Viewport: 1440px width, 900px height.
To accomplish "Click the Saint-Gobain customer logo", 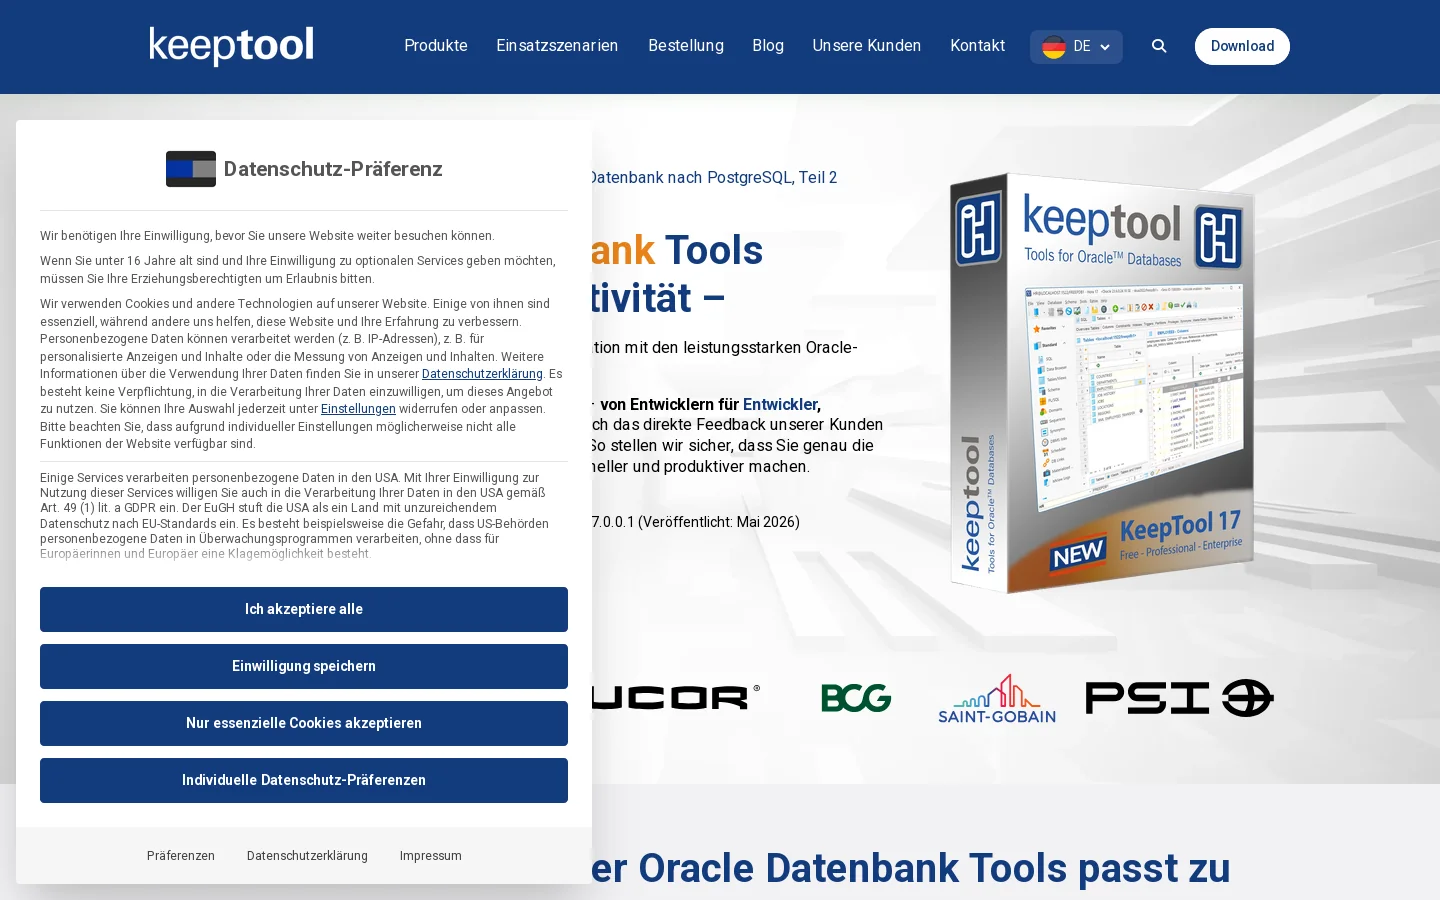I will (997, 698).
